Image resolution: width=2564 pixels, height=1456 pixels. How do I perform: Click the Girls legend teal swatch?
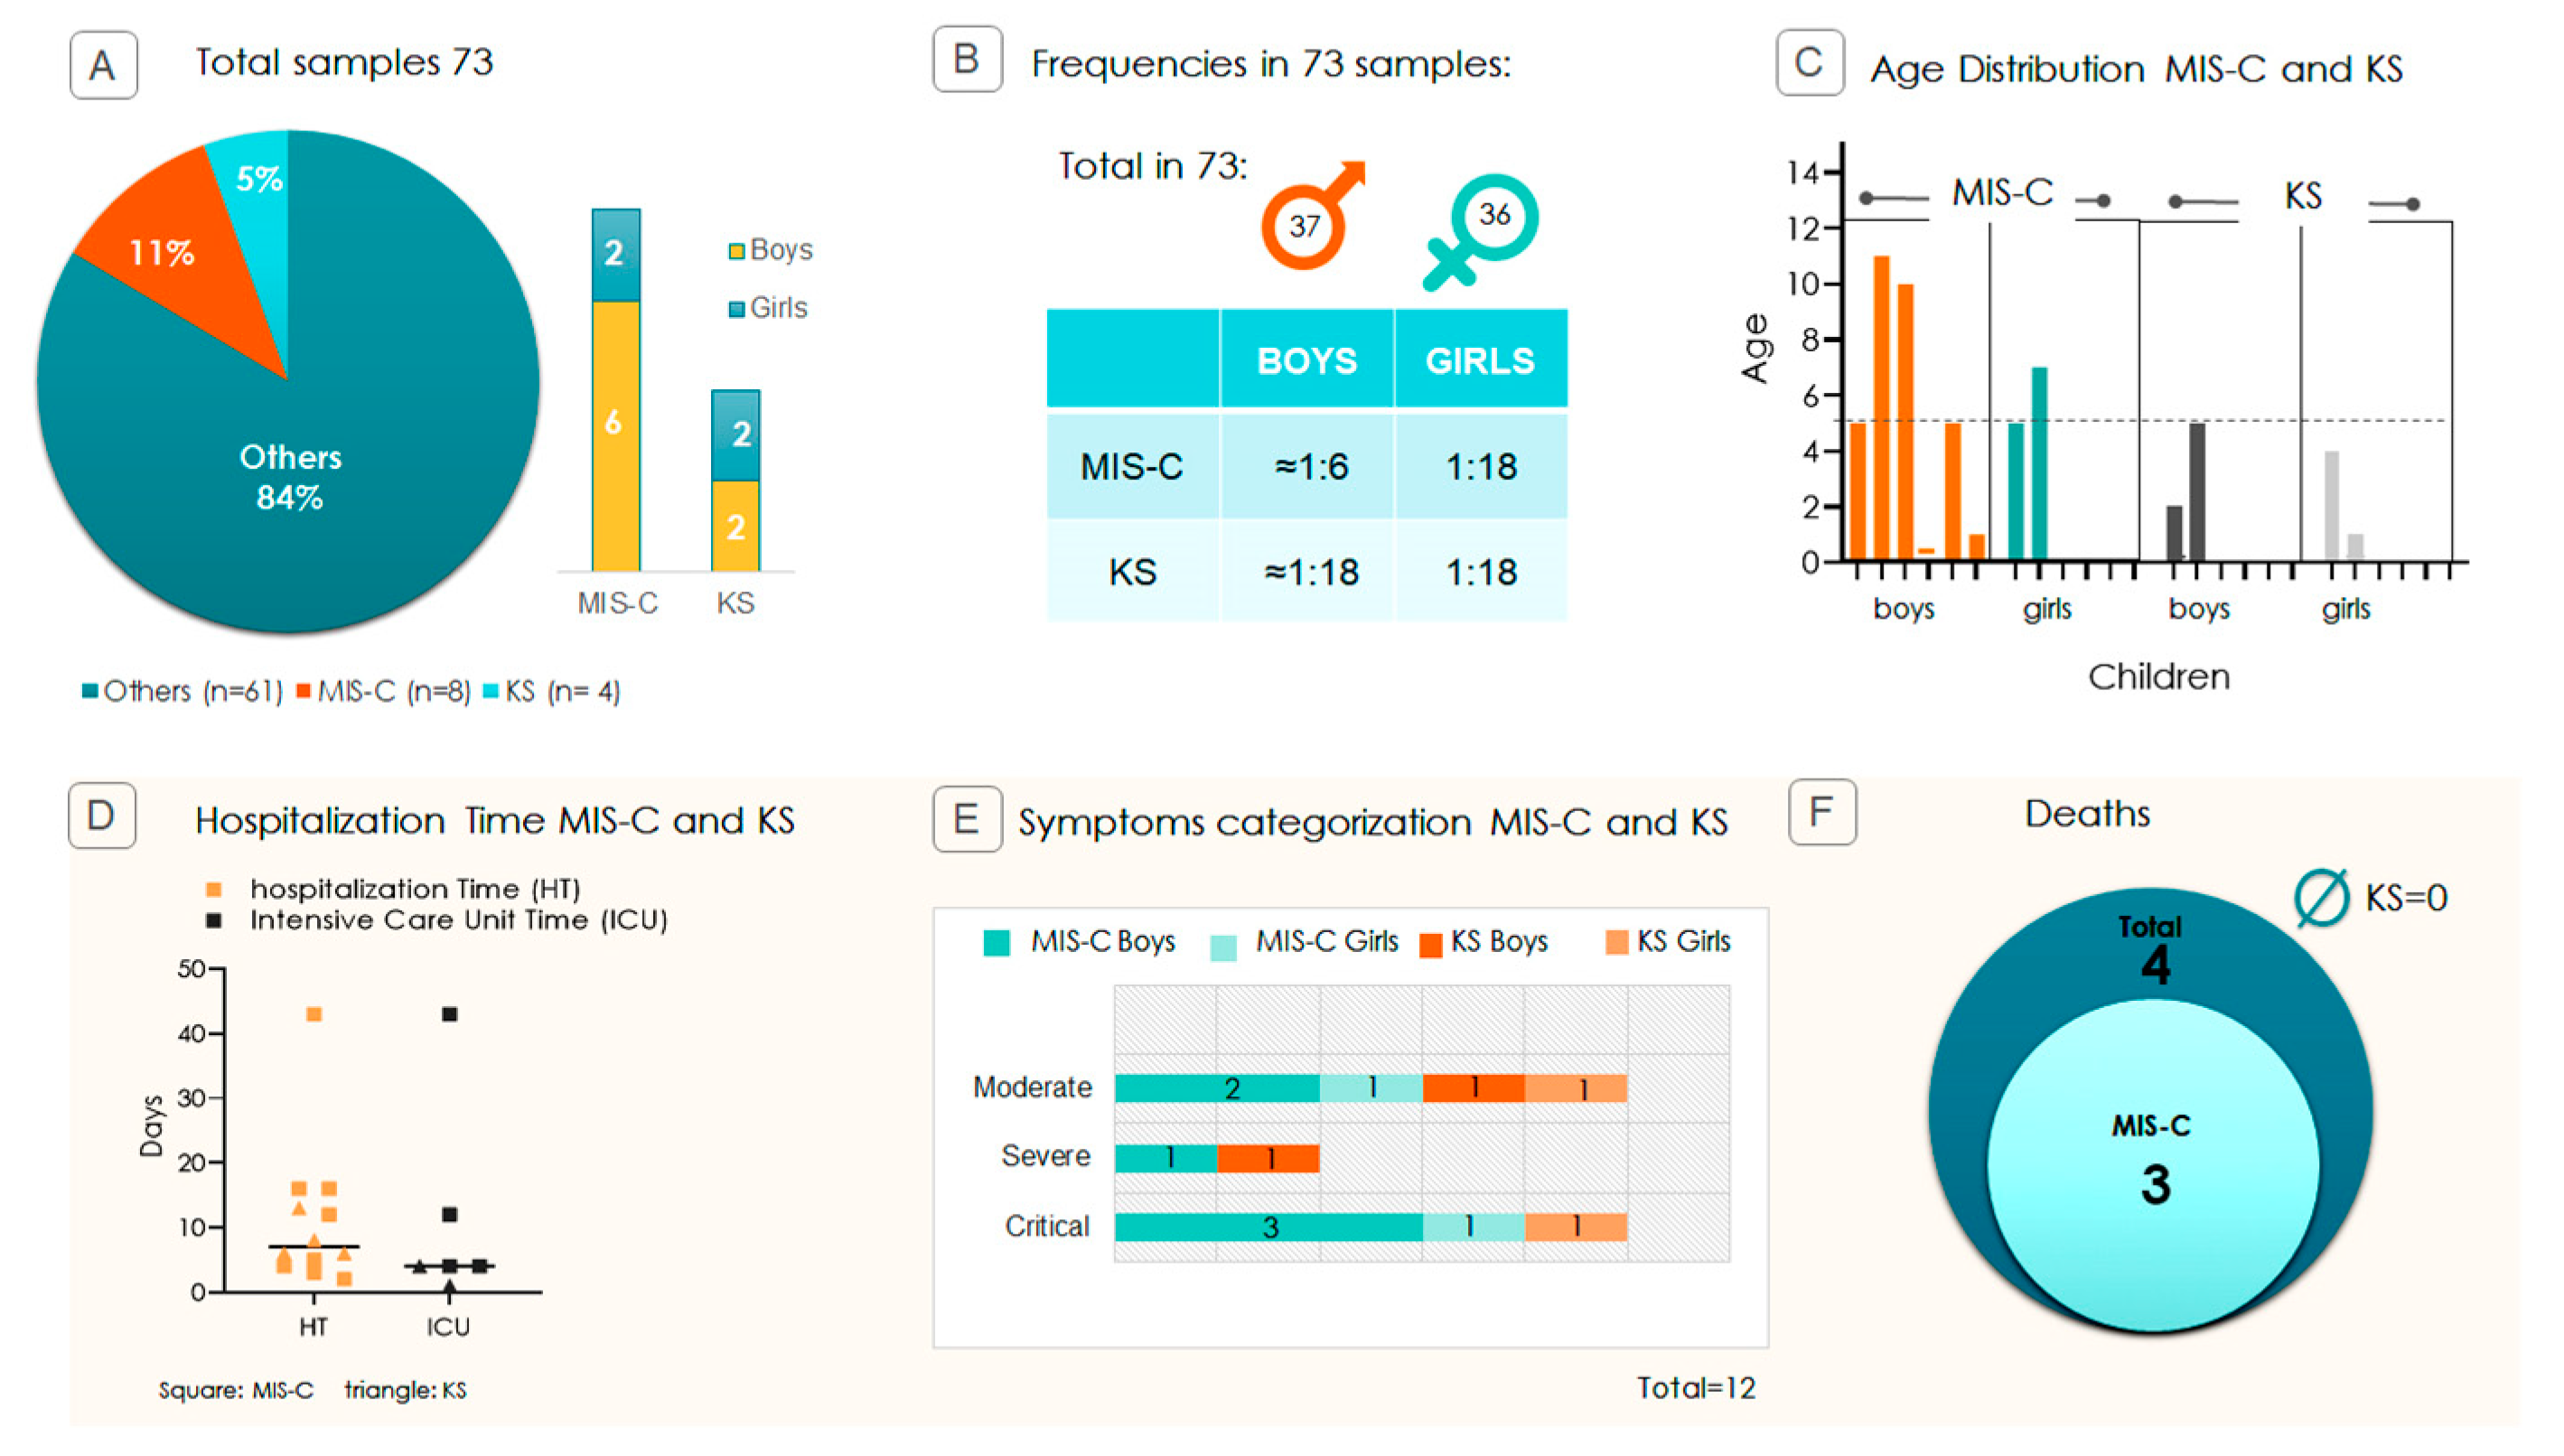[x=736, y=310]
